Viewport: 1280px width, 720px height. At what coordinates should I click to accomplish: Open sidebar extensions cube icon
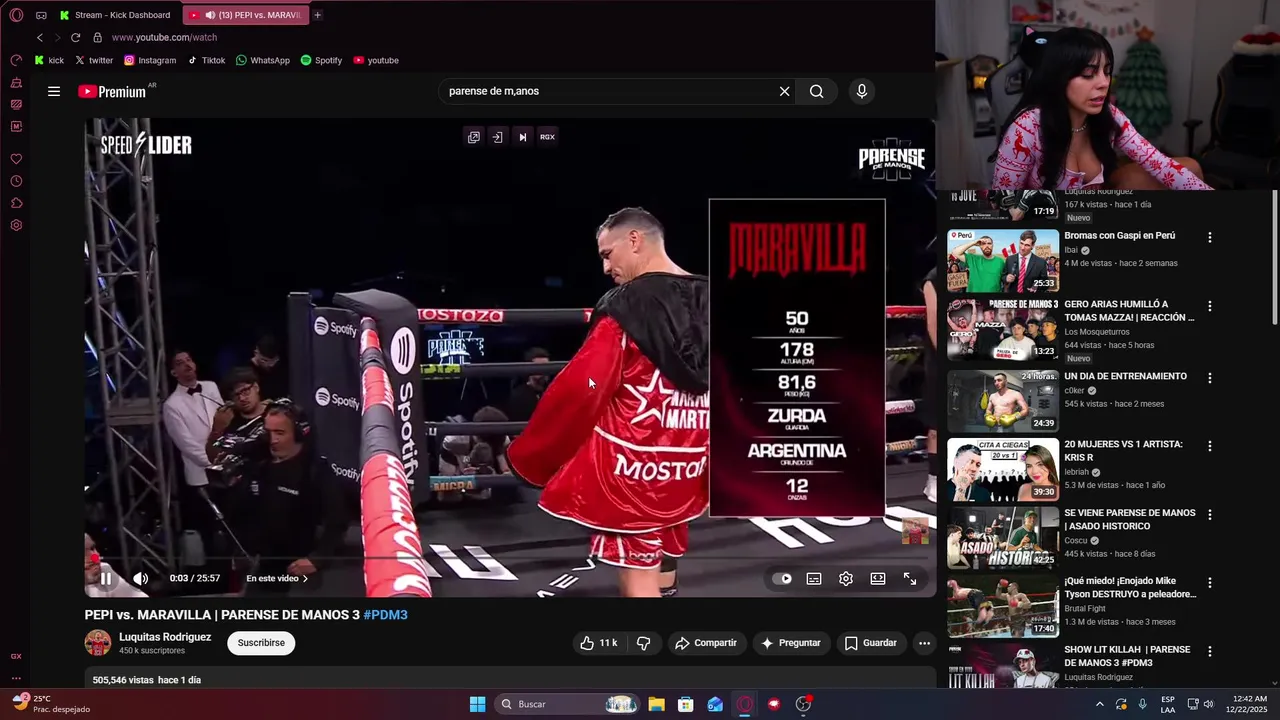click(x=16, y=203)
